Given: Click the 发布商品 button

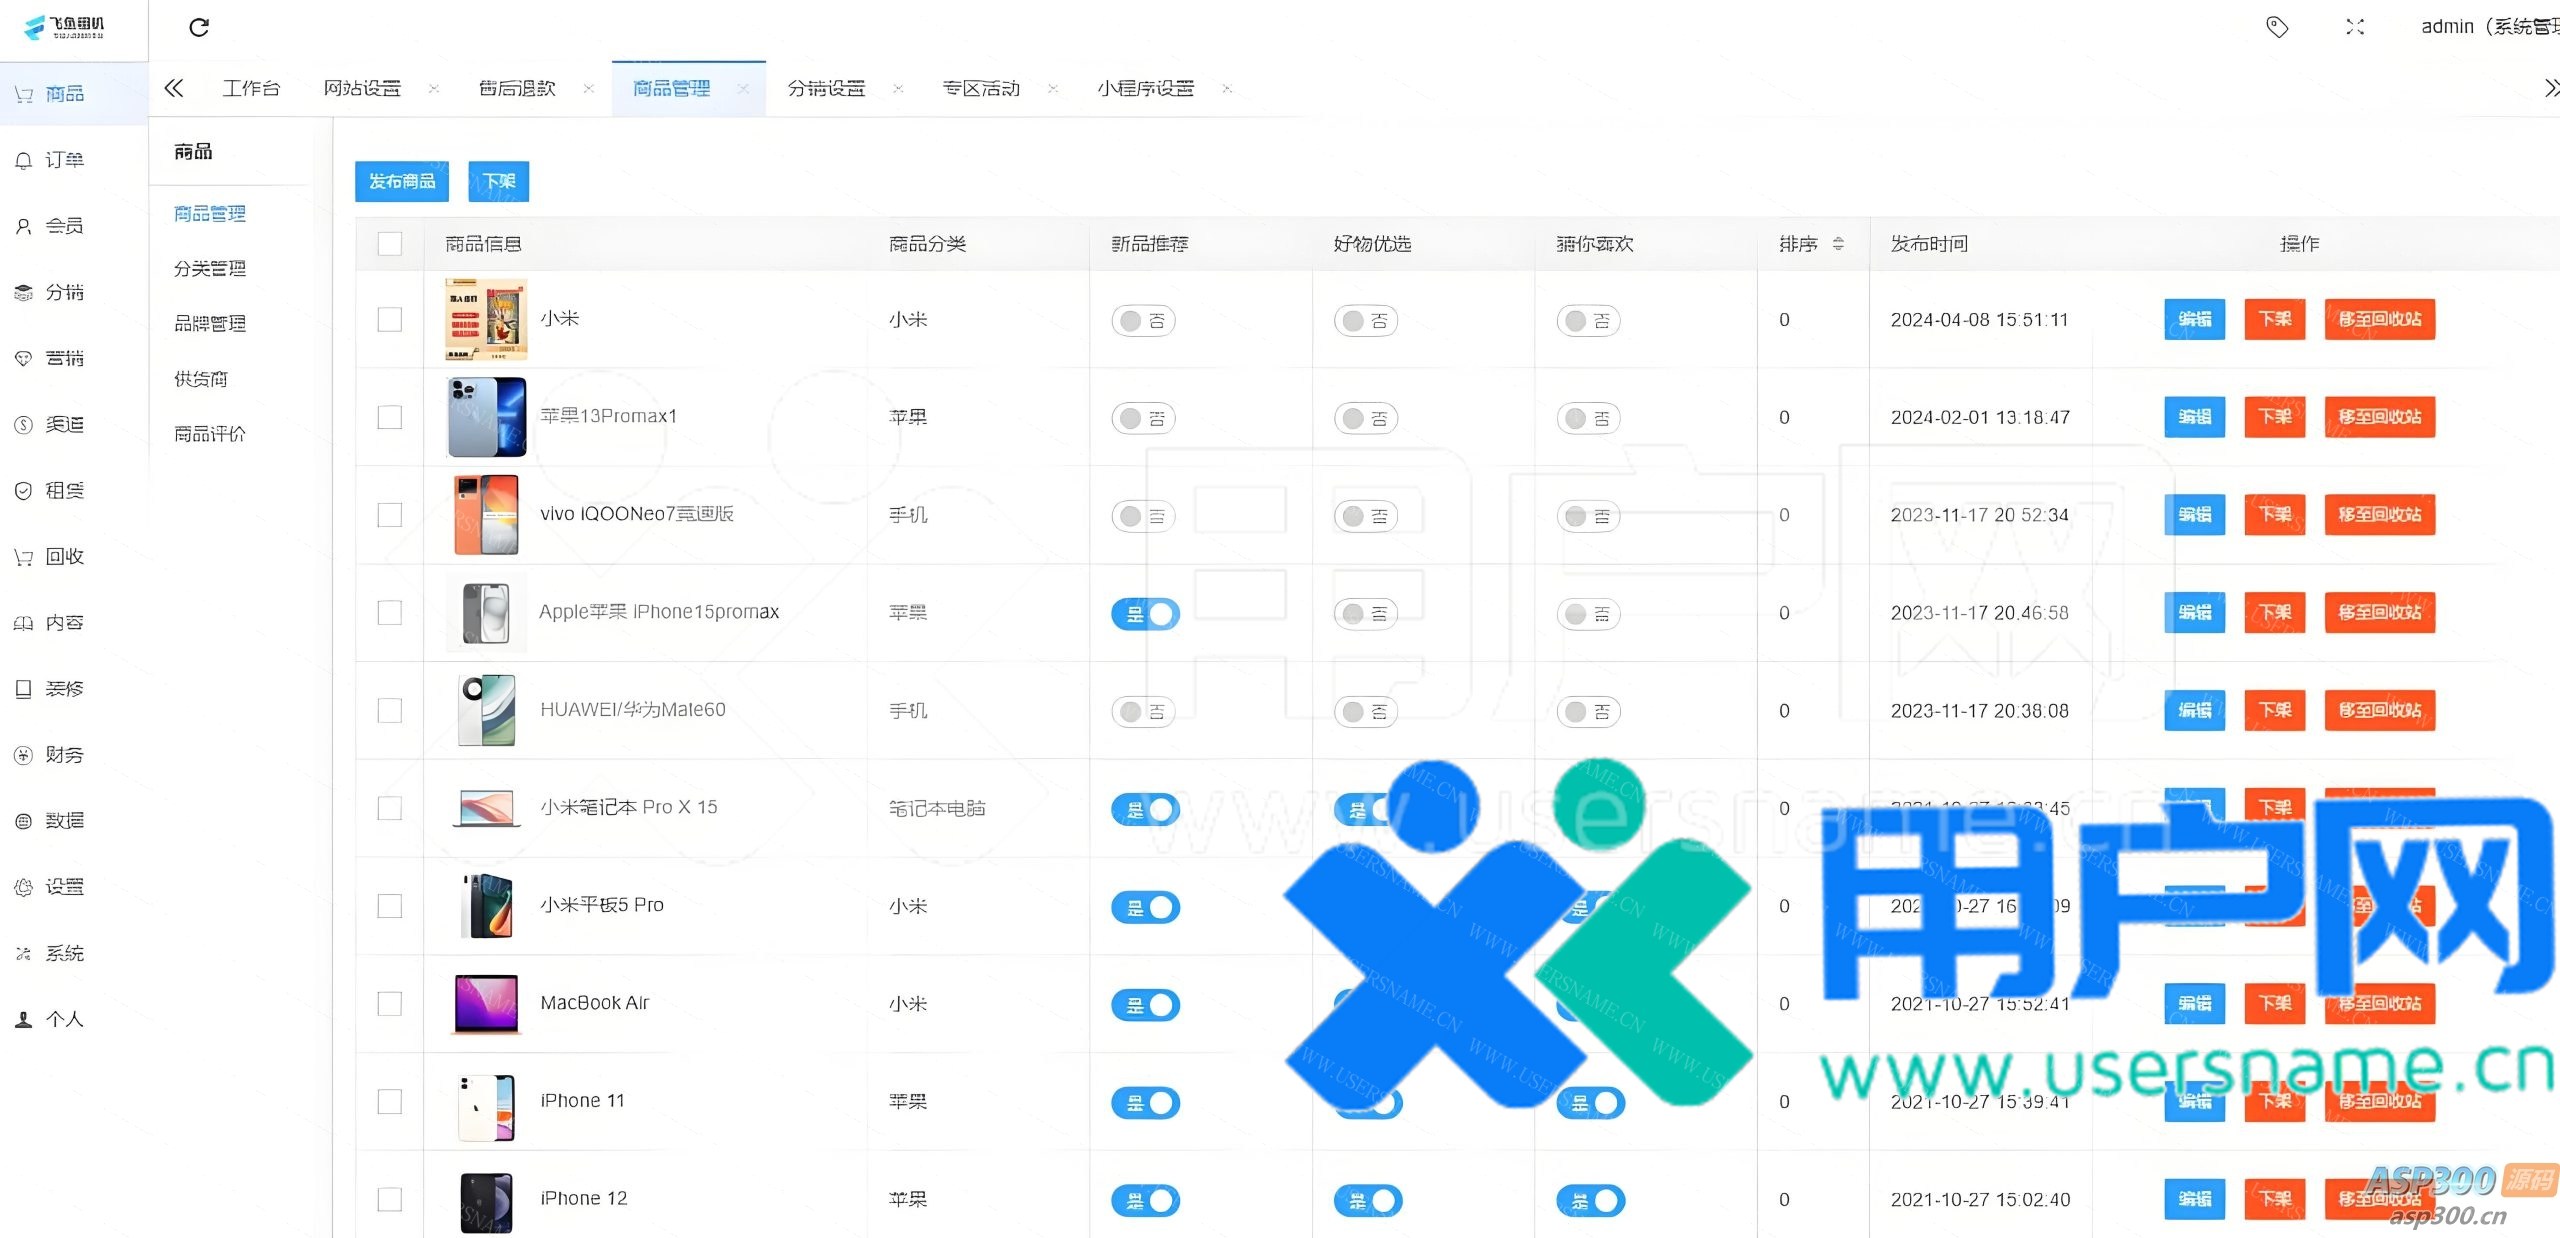Looking at the screenshot, I should point(402,181).
